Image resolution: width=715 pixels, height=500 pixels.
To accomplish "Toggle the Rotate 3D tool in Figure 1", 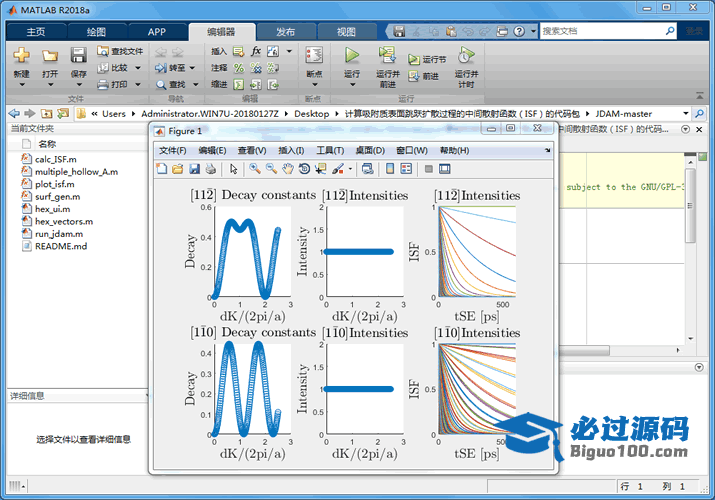I will point(304,169).
